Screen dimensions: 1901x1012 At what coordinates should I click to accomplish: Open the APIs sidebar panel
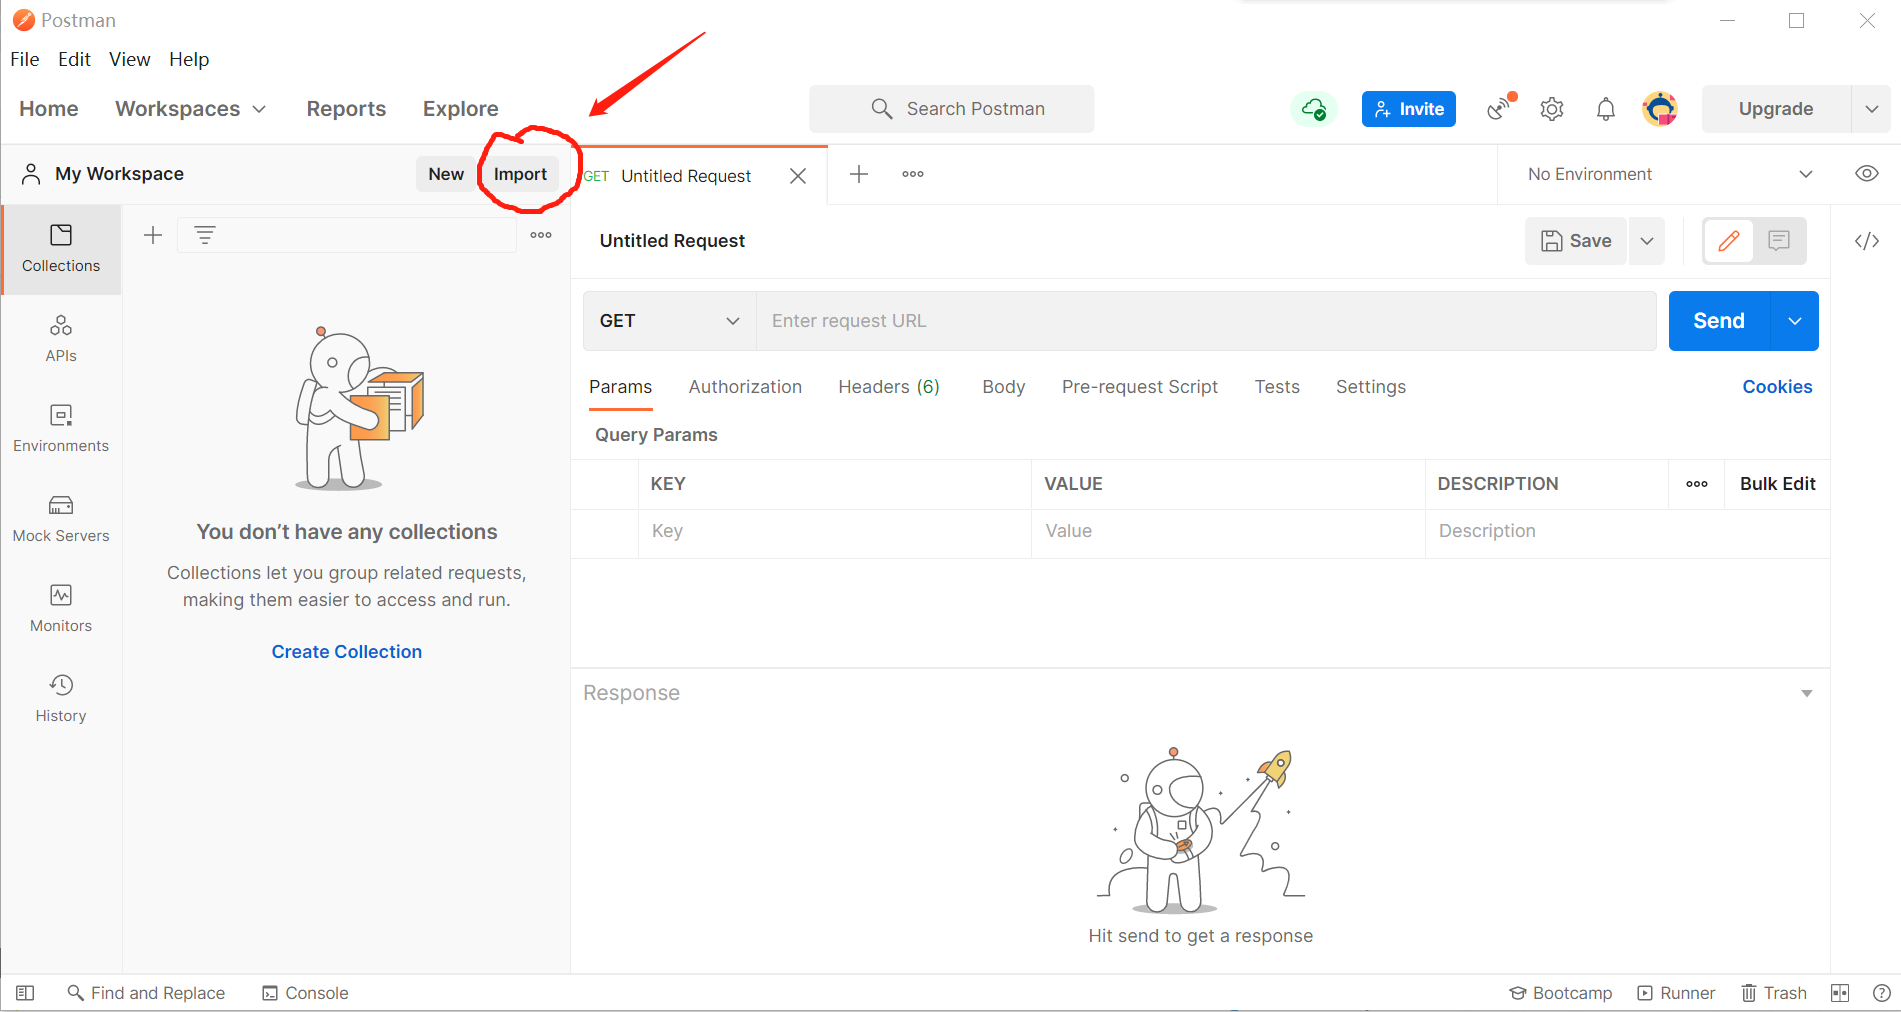click(x=61, y=339)
